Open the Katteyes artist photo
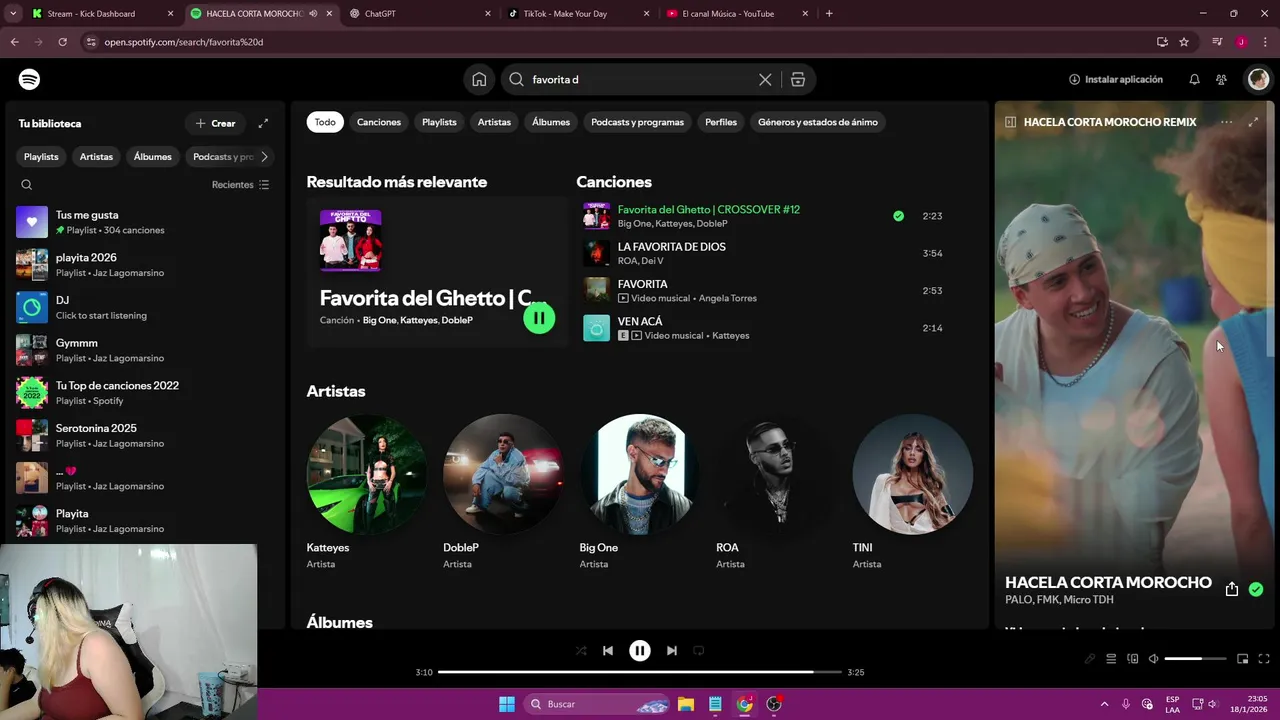This screenshot has width=1280, height=720. click(x=366, y=474)
